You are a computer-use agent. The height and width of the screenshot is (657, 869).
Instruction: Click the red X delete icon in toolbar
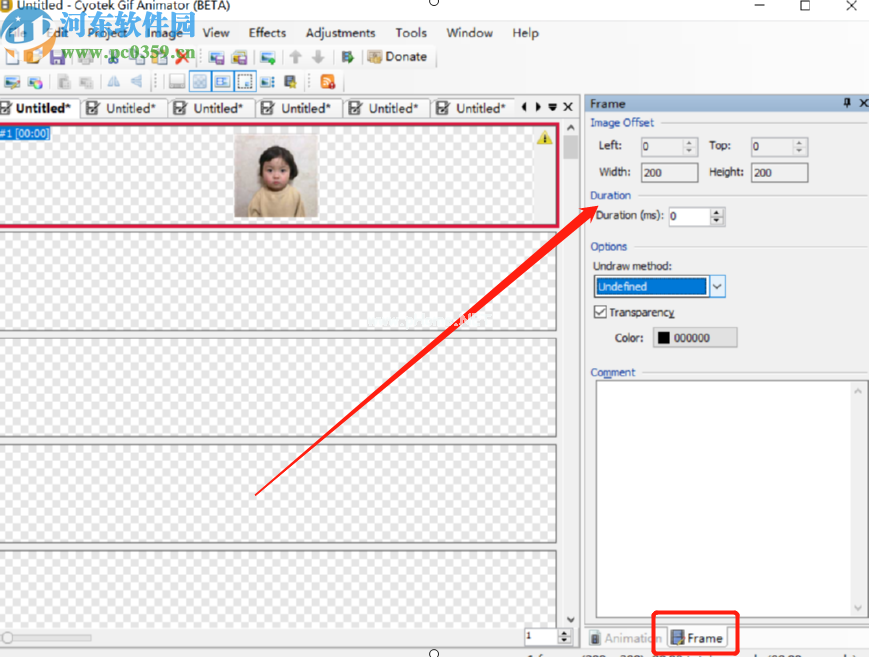[182, 58]
